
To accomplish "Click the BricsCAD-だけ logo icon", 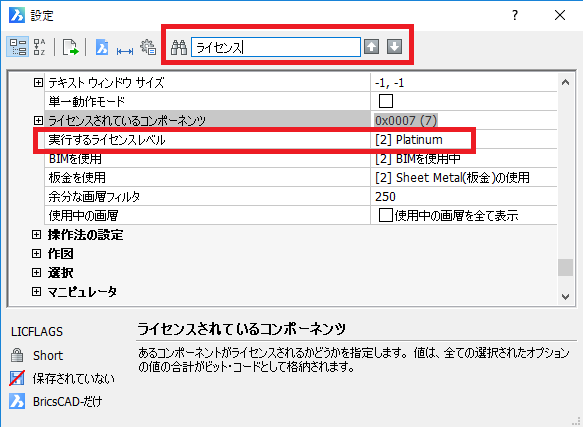I will 17,401.
